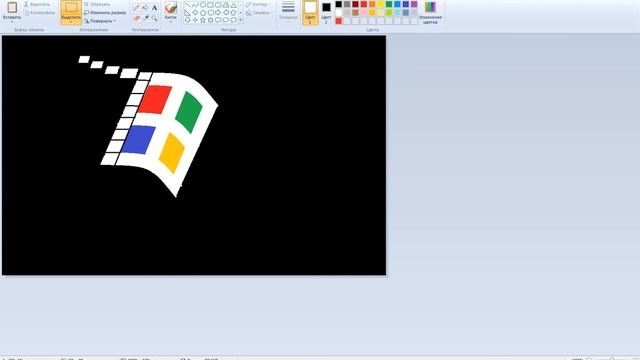The image size is (640, 360).
Task: Pick the black palette swatch
Action: coord(339,4)
